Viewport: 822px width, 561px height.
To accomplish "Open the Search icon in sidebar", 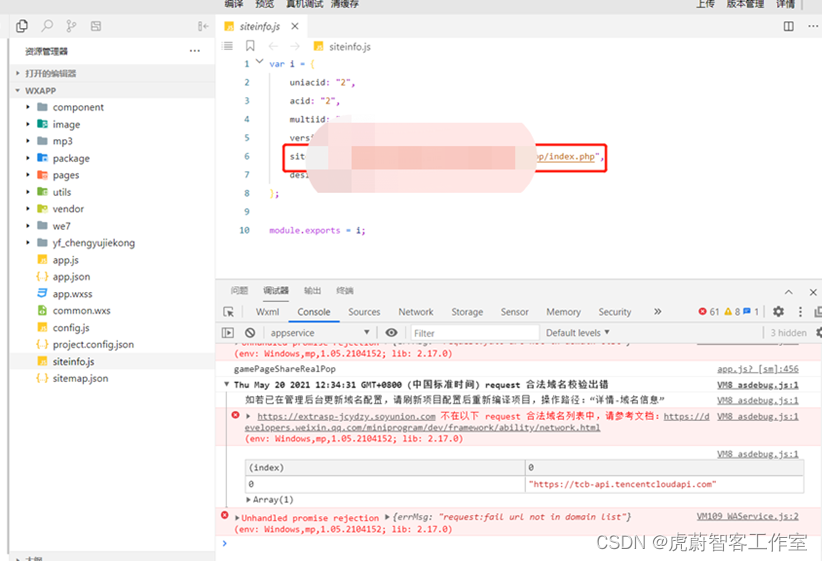I will coord(47,26).
